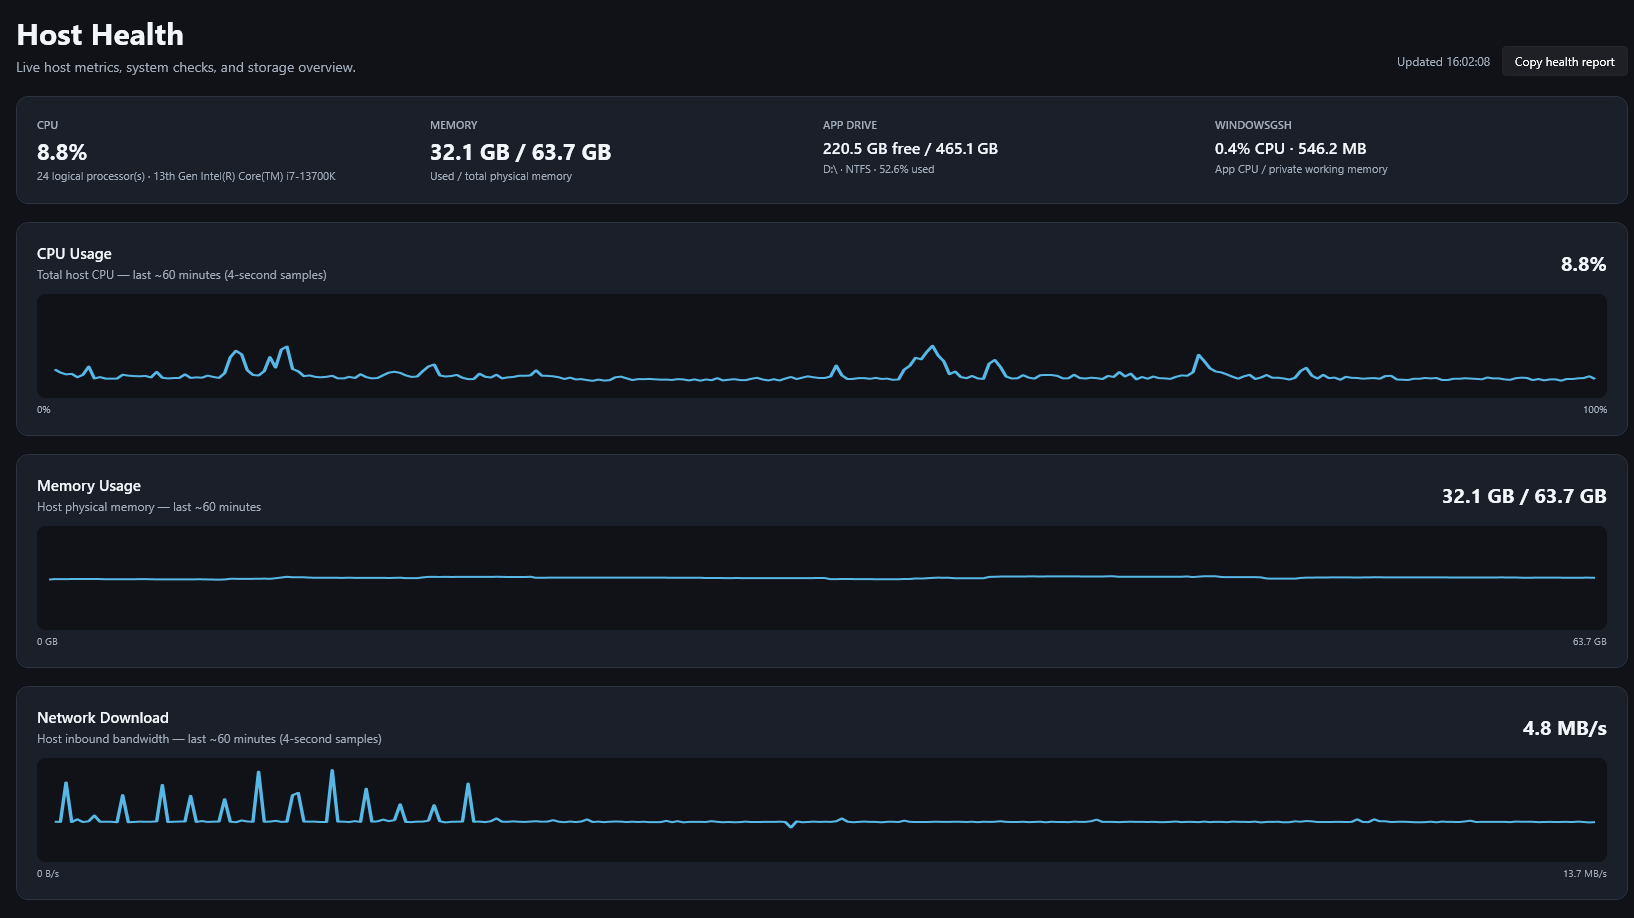This screenshot has height=918, width=1634.
Task: Click the MEMORY label in summary card
Action: click(454, 125)
